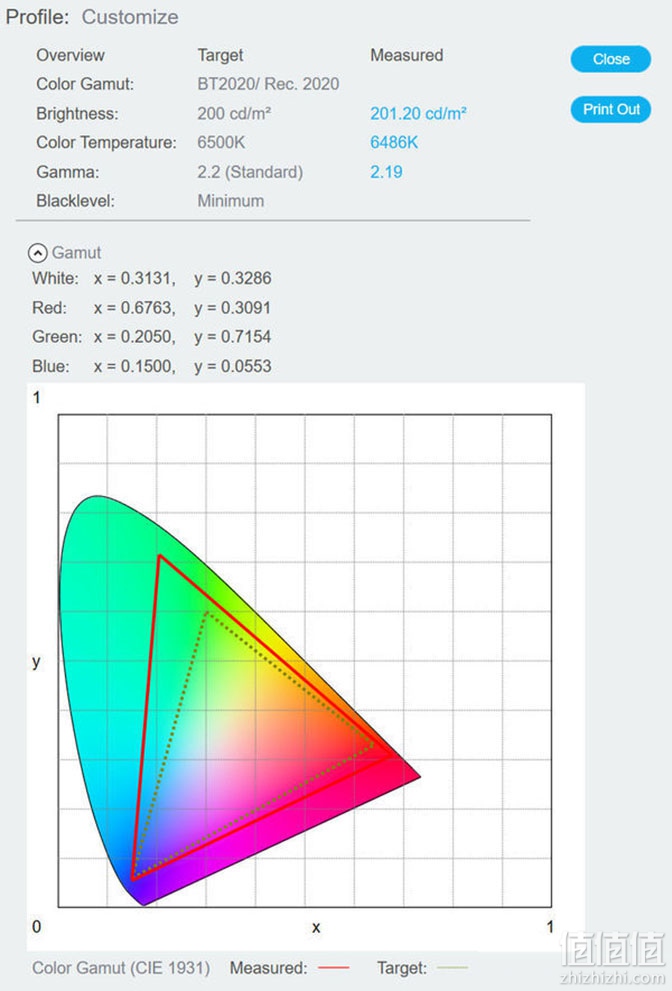Click the Blacklevel: row label
The height and width of the screenshot is (991, 672).
[75, 201]
